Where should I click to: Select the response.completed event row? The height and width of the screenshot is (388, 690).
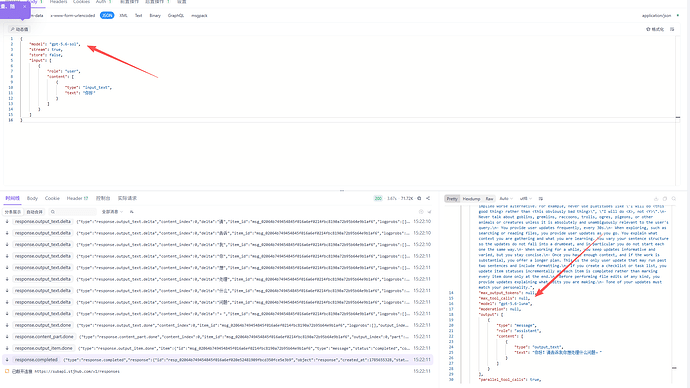click(x=218, y=360)
